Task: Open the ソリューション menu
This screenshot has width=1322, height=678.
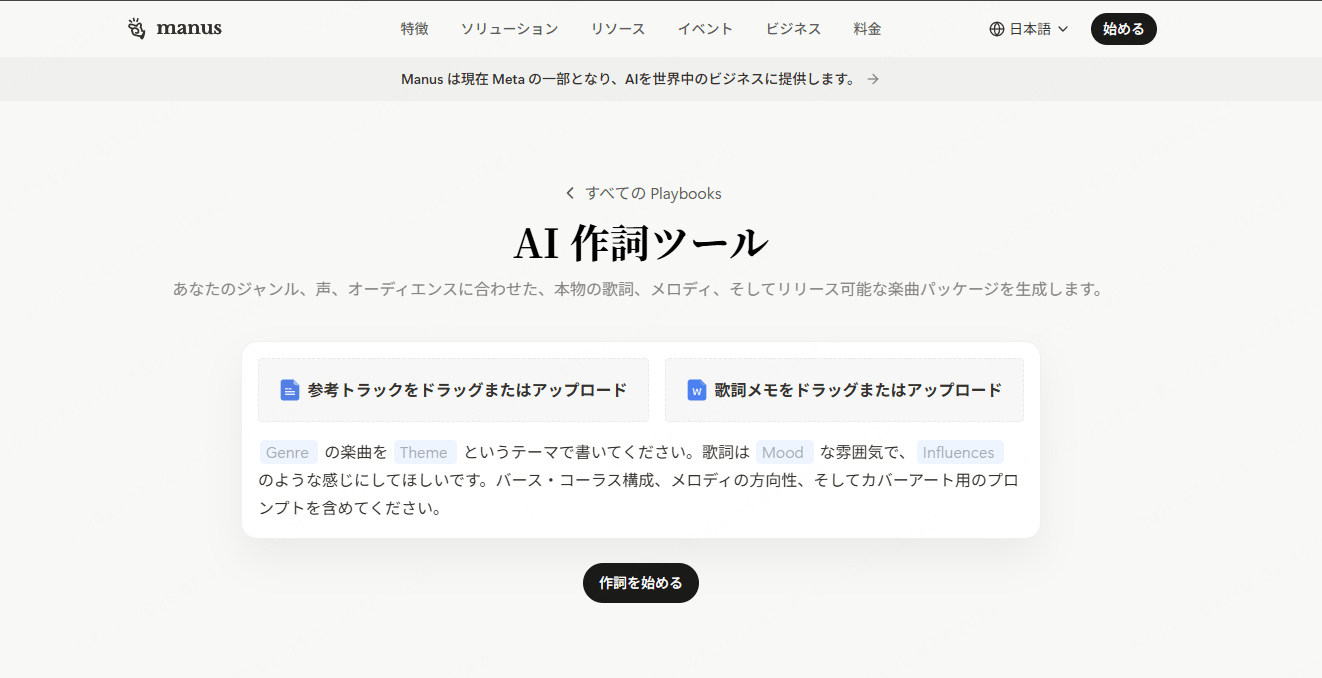Action: 509,29
